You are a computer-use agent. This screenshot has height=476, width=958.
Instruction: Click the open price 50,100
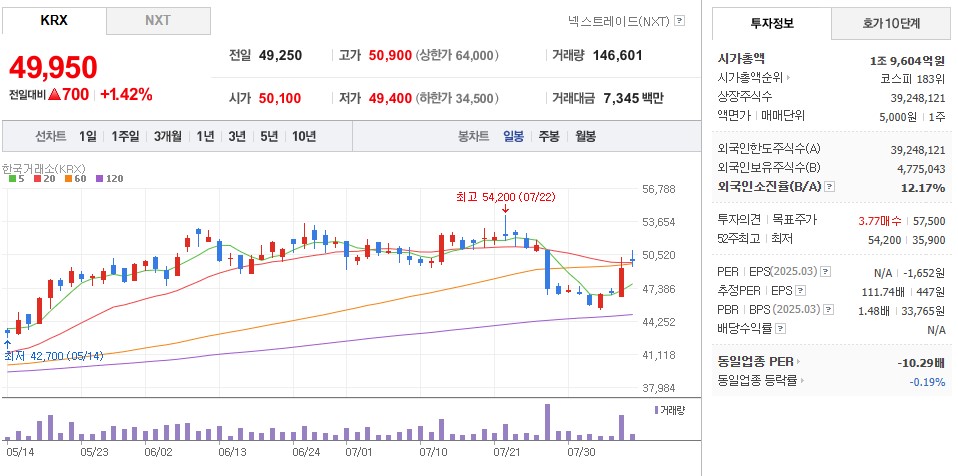(x=280, y=98)
